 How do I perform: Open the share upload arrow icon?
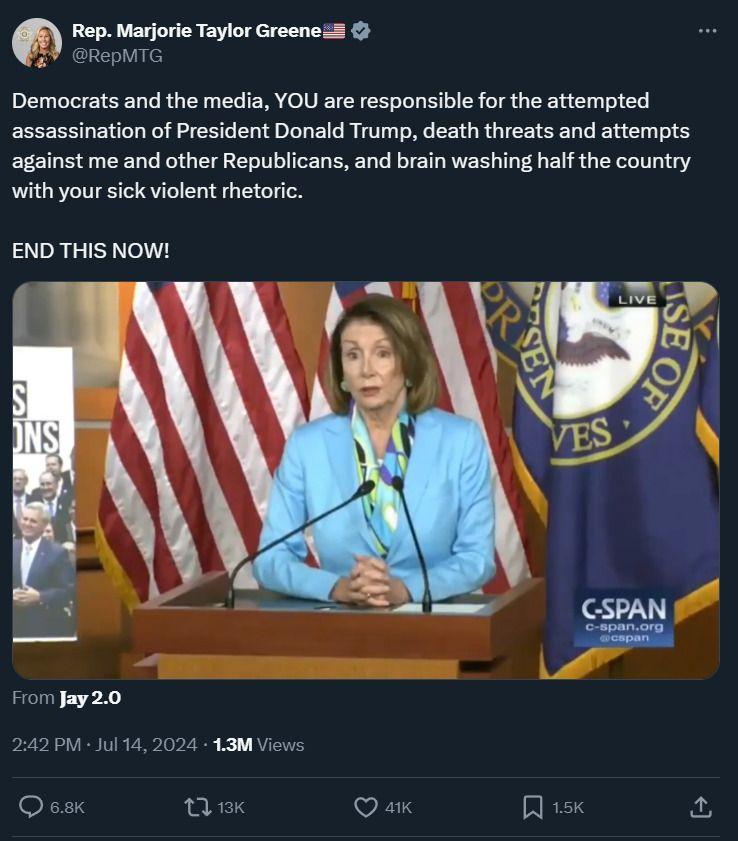click(701, 806)
